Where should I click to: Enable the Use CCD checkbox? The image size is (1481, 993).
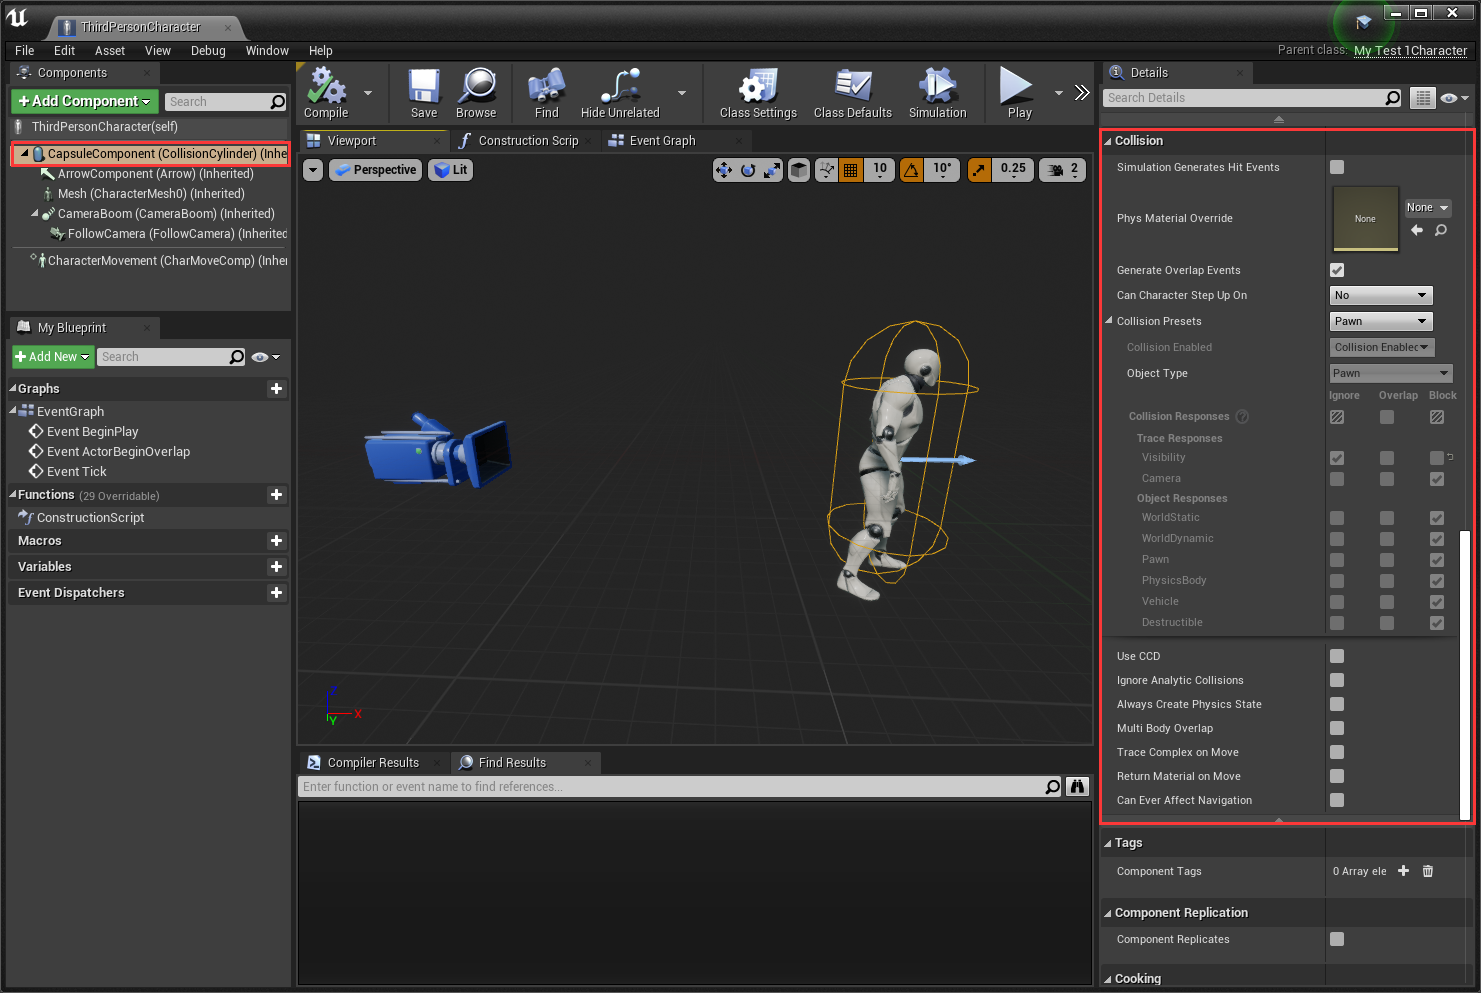pos(1337,656)
